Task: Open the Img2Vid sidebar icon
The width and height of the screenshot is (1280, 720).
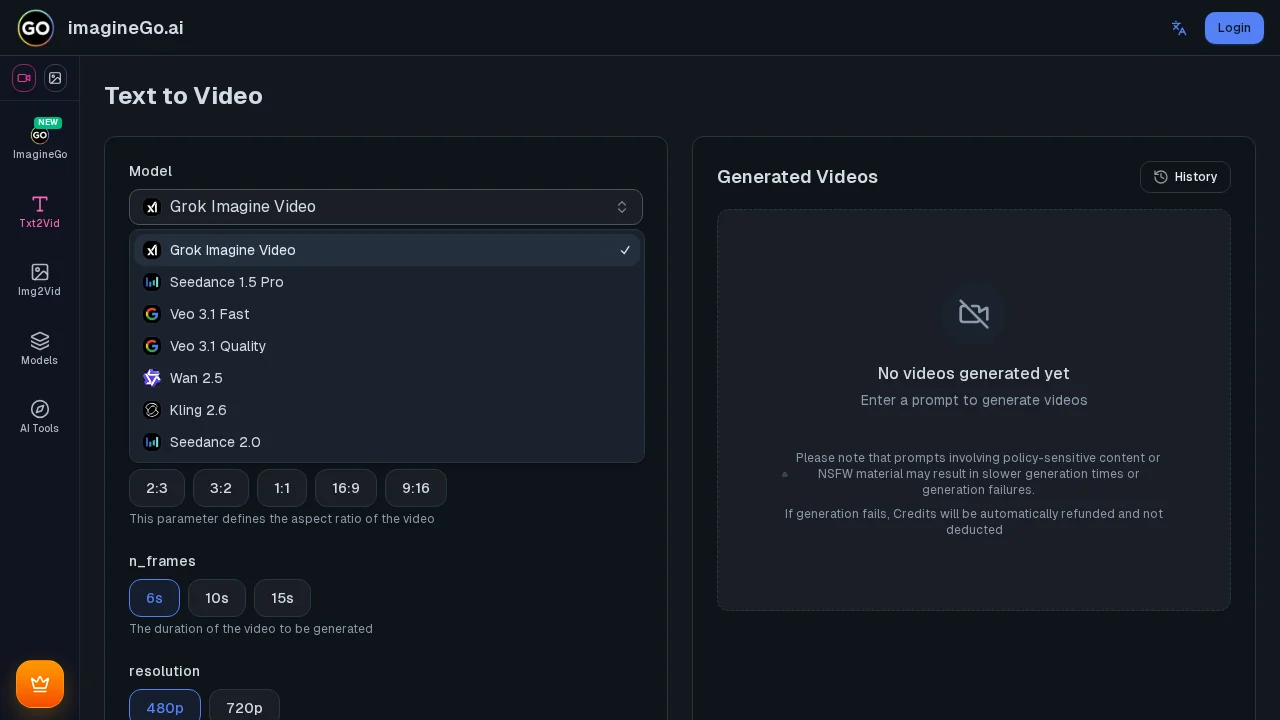Action: point(40,280)
